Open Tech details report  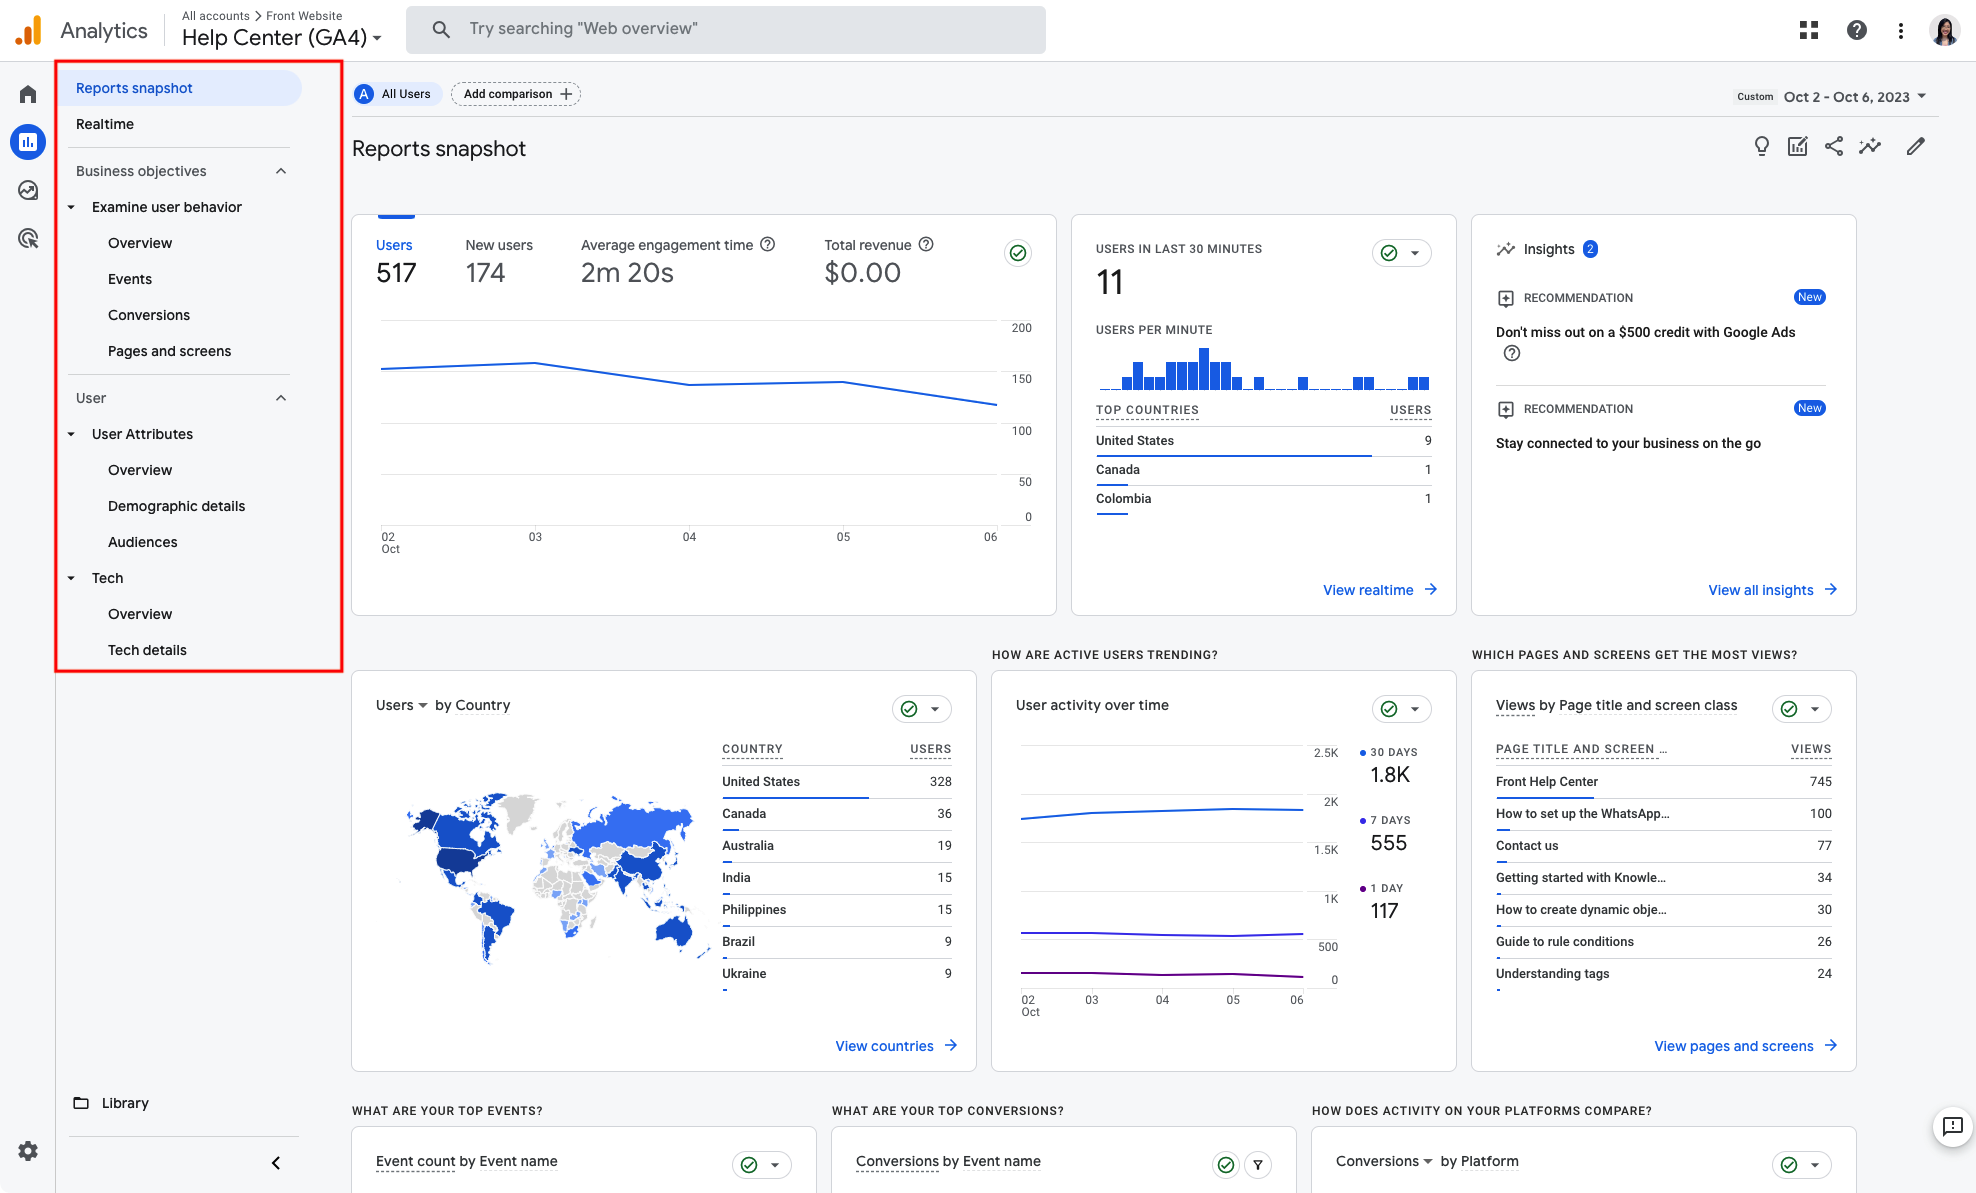(147, 650)
